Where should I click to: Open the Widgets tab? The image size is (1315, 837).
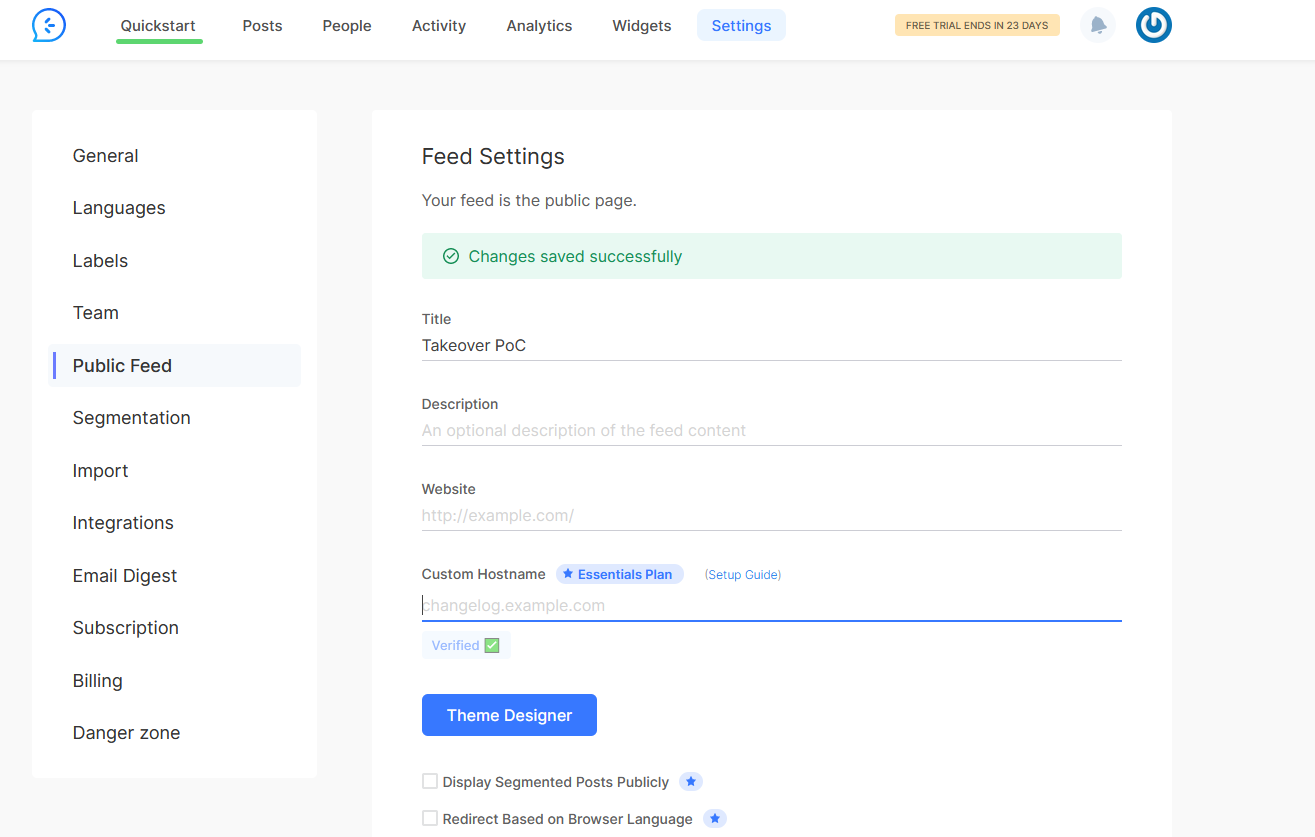click(x=641, y=26)
